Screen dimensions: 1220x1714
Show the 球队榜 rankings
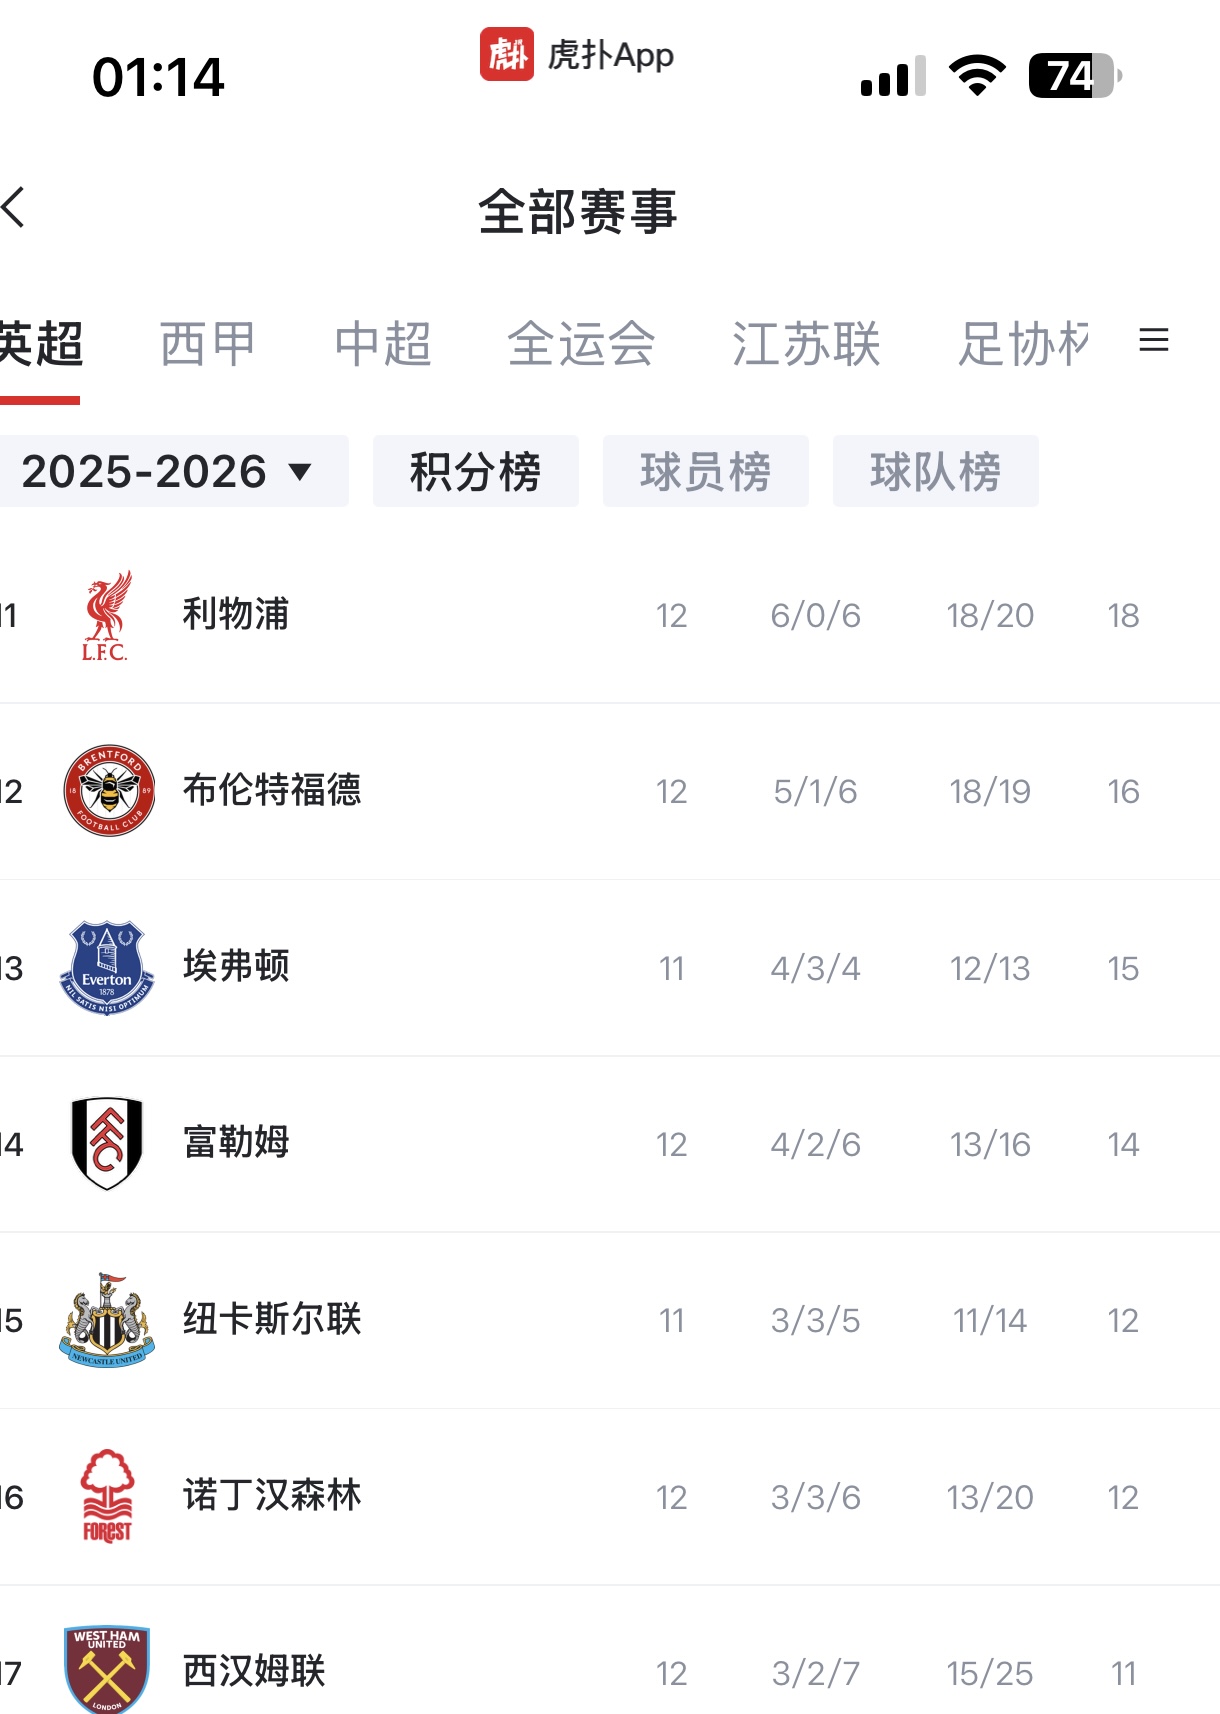pyautogui.click(x=935, y=471)
